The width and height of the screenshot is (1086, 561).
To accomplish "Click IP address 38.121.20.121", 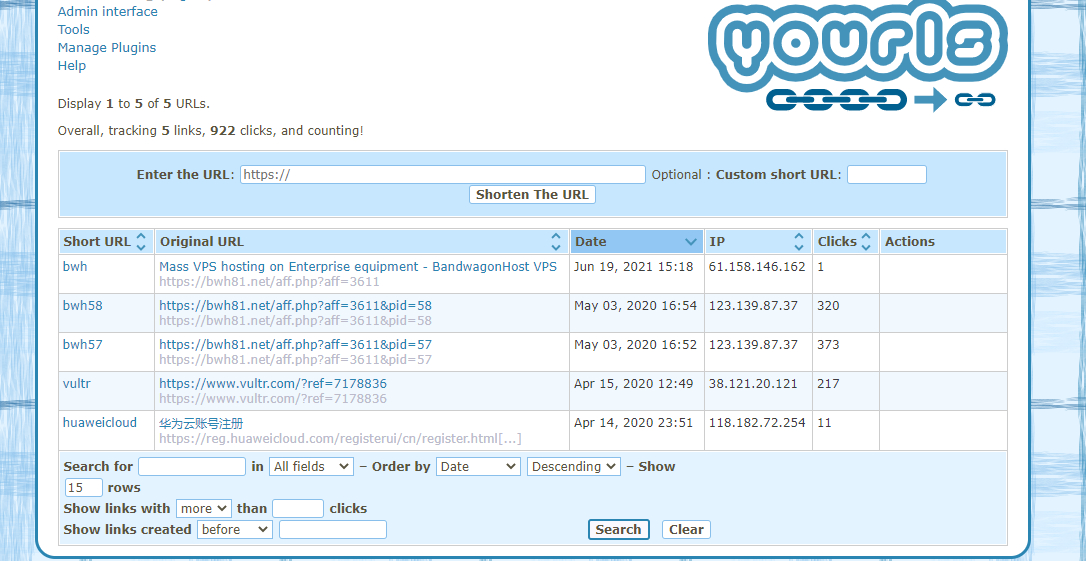I will point(753,383).
